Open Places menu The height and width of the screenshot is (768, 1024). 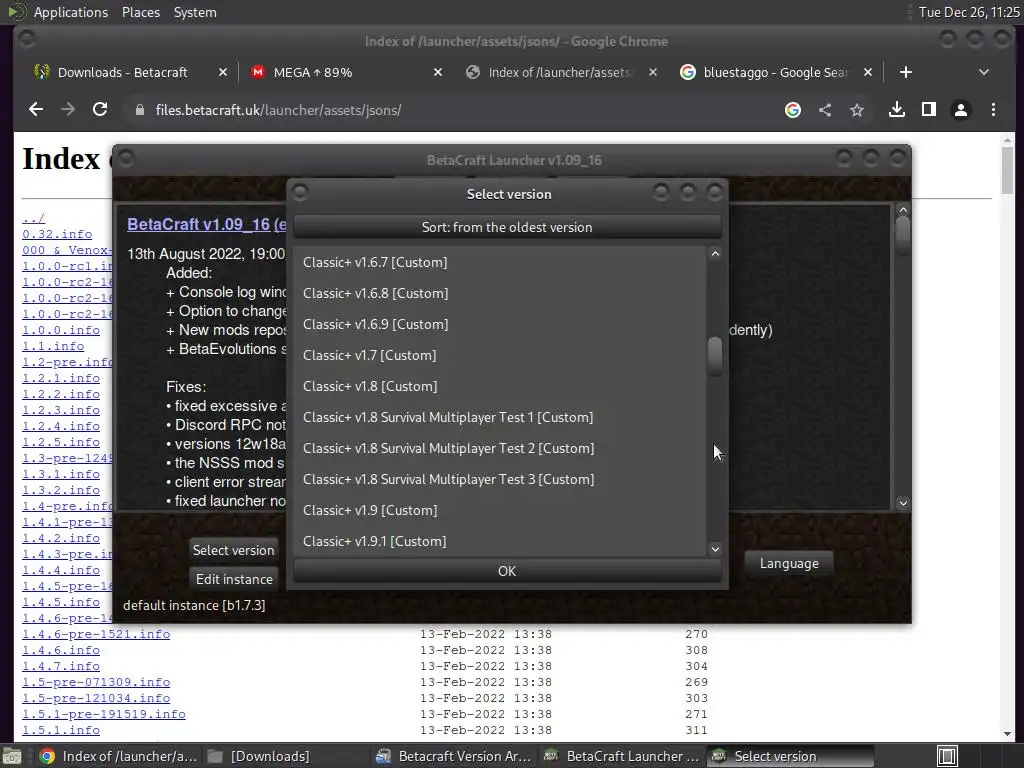[x=140, y=12]
